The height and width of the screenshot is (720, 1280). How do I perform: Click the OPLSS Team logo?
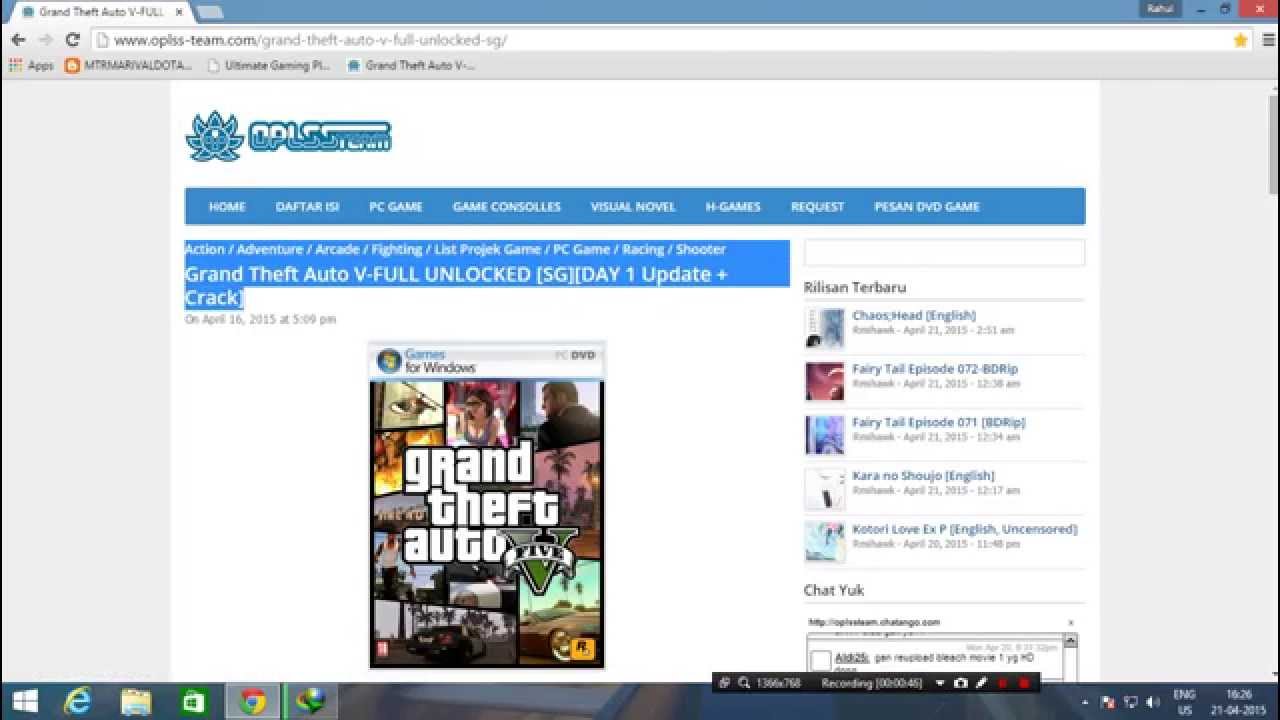[x=288, y=136]
